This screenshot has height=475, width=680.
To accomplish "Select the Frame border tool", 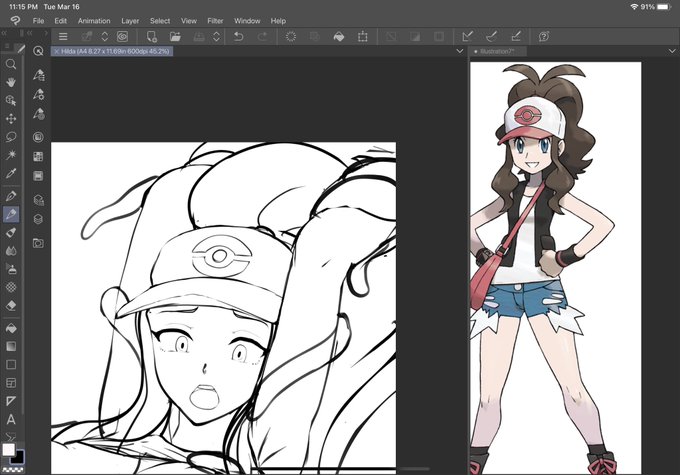I will 11,383.
